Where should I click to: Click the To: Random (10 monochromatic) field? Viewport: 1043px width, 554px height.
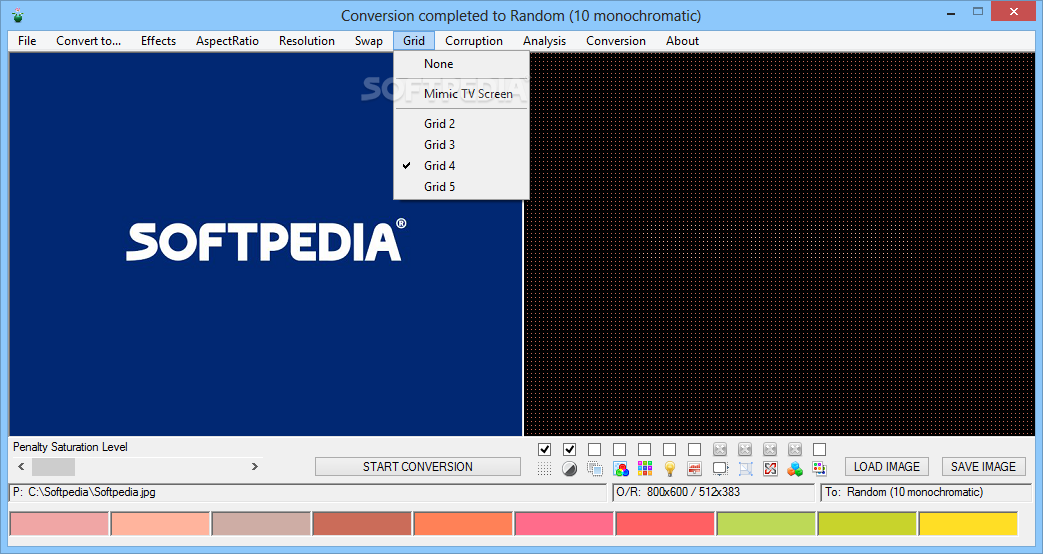coord(927,493)
